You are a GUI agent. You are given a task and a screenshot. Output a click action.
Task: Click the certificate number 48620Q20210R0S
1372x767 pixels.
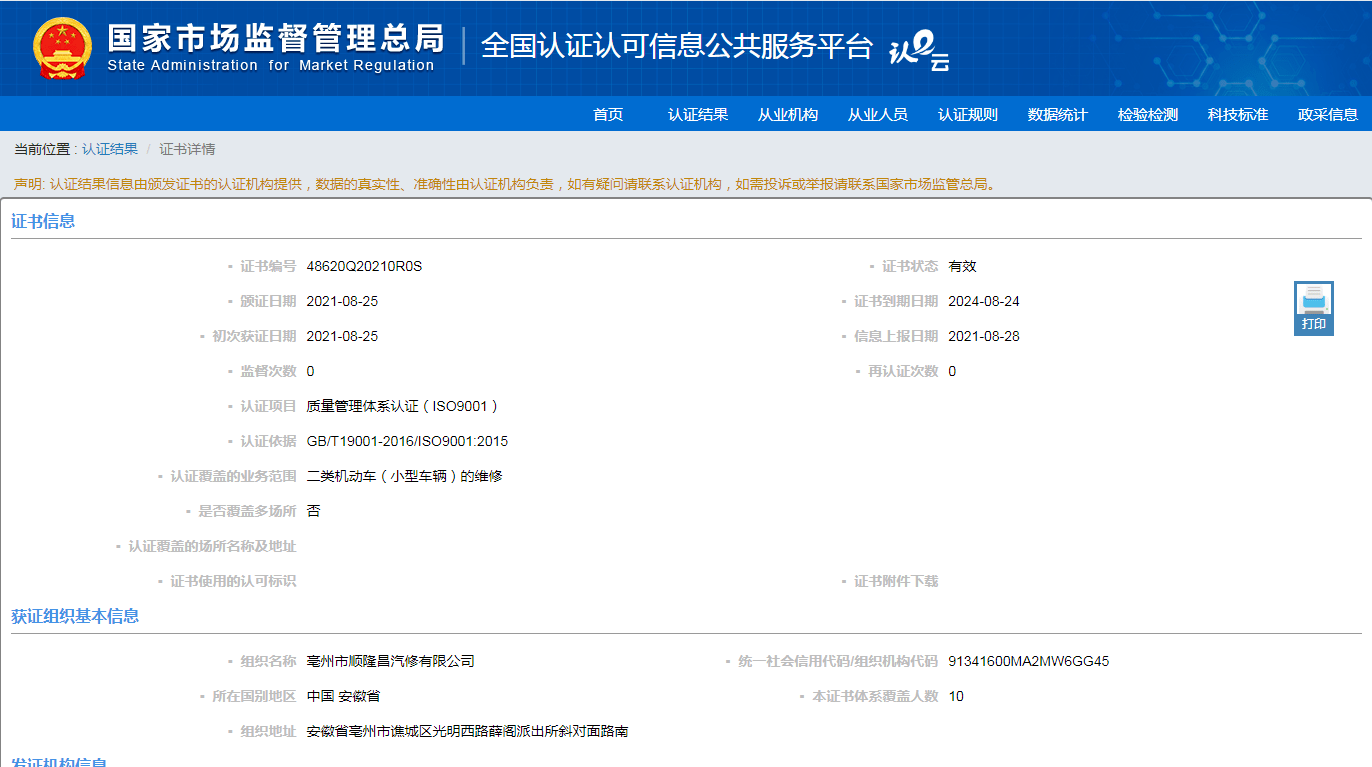click(364, 266)
